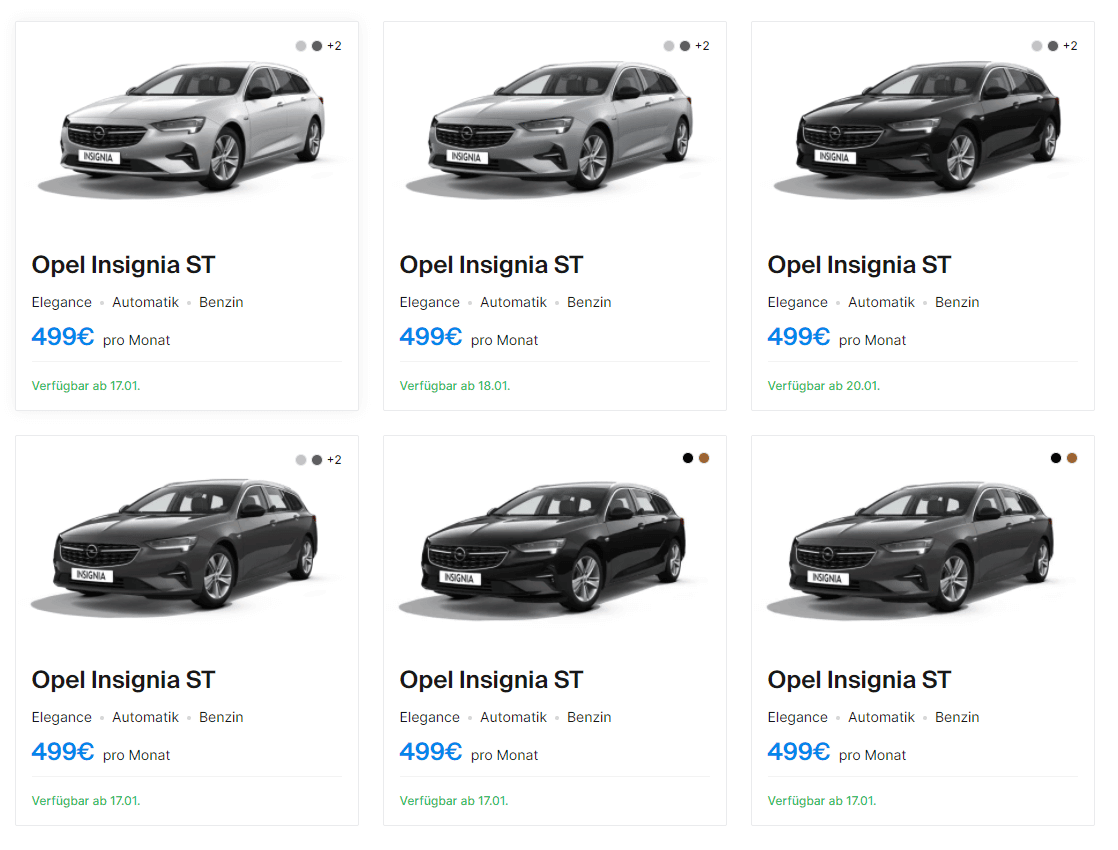
Task: Click Automatik label in the 18.01 card
Action: pos(513,302)
